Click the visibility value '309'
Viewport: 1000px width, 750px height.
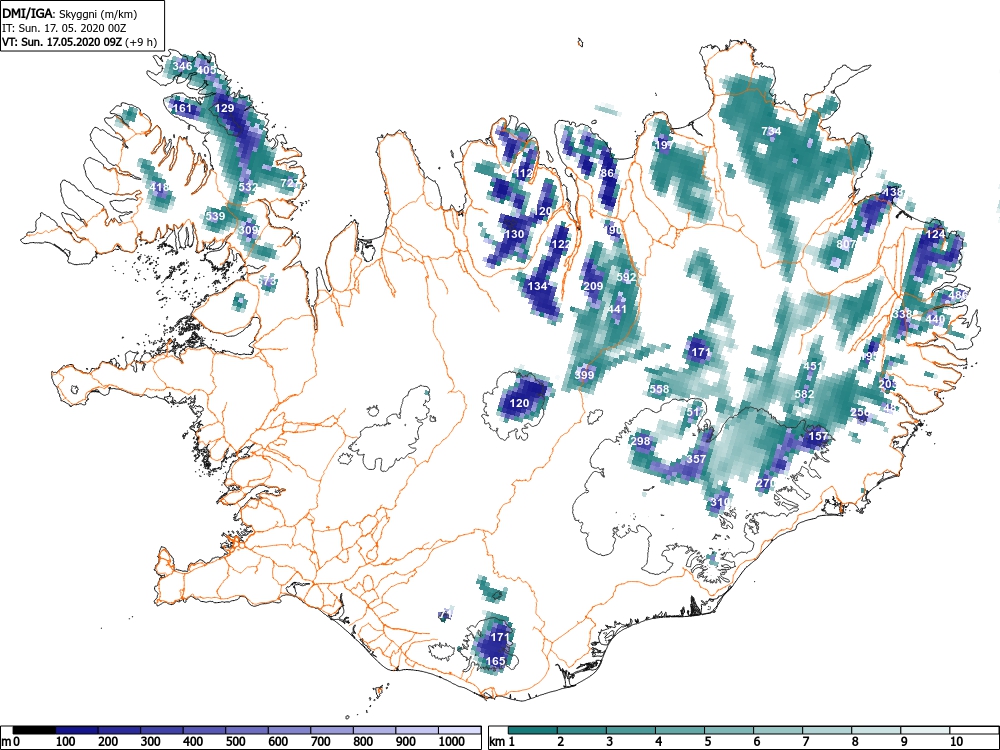(x=249, y=230)
